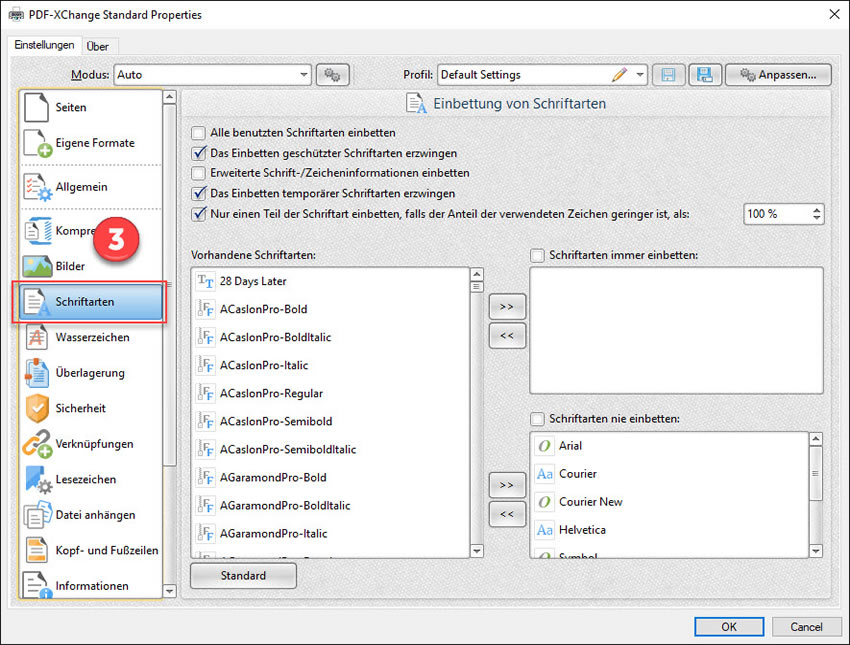
Task: Toggle Nur einen Teil der Schriftart einbetten
Action: [199, 214]
